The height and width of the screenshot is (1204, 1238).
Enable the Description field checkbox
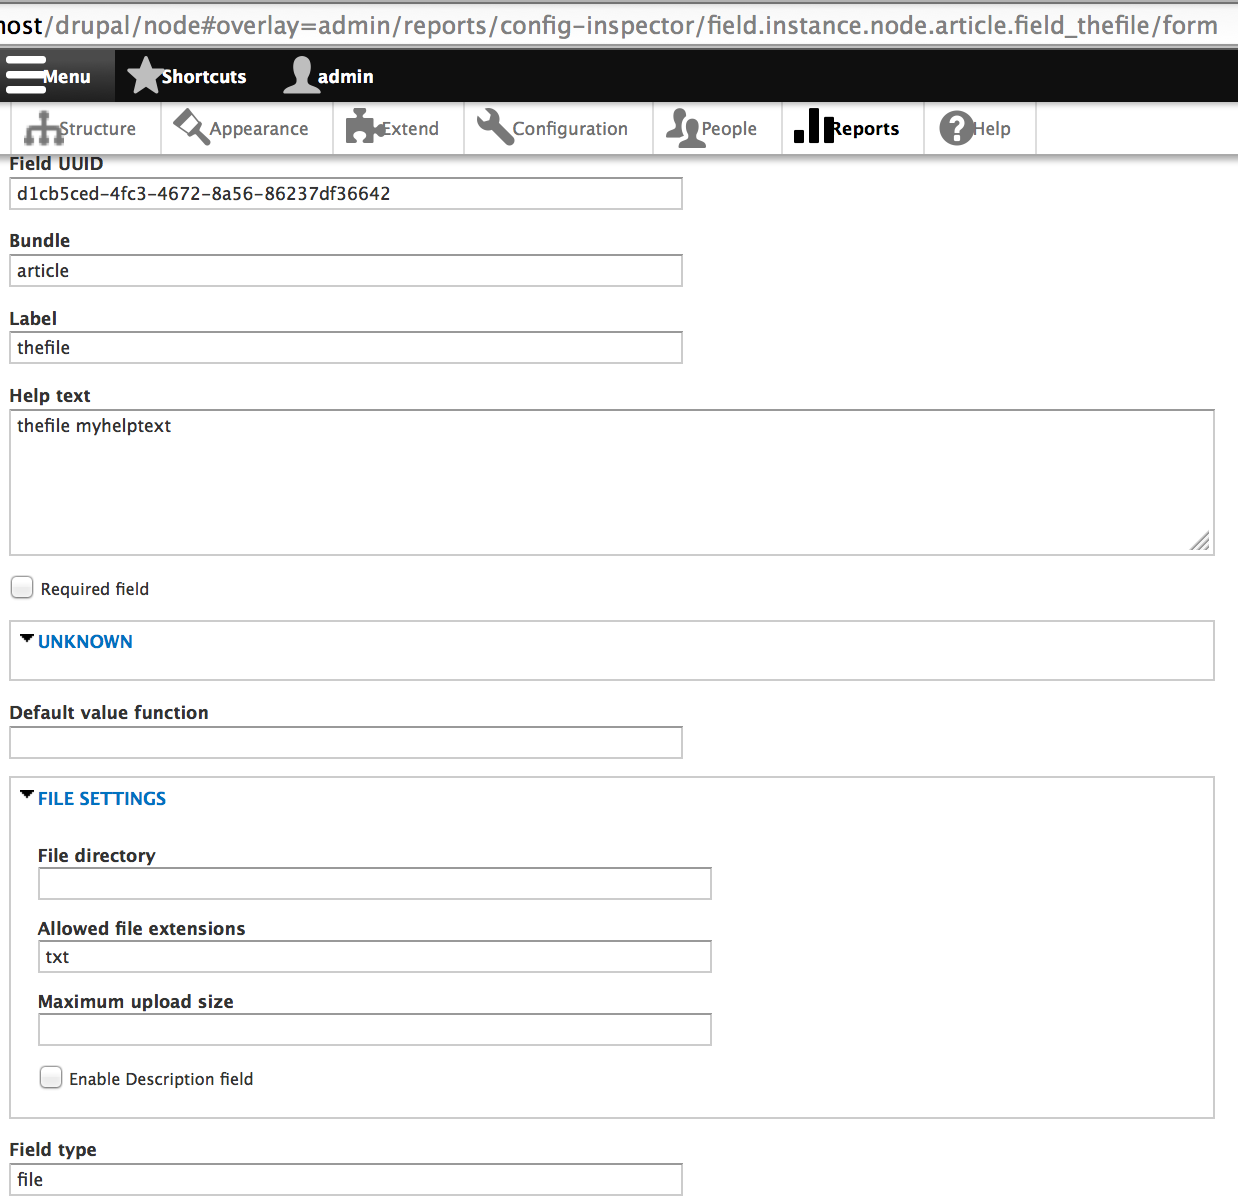(51, 1077)
